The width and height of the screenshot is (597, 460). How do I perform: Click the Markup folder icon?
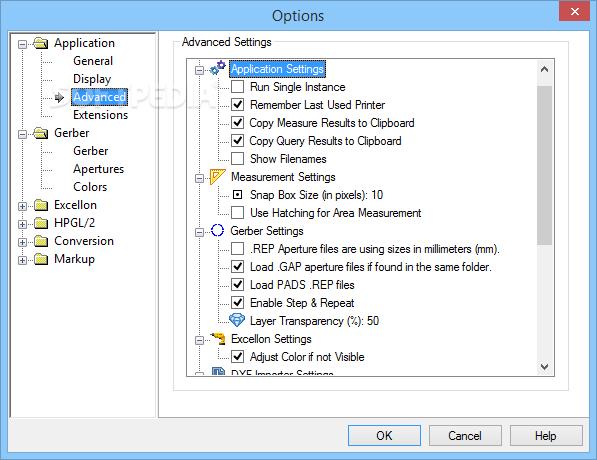pyautogui.click(x=41, y=259)
